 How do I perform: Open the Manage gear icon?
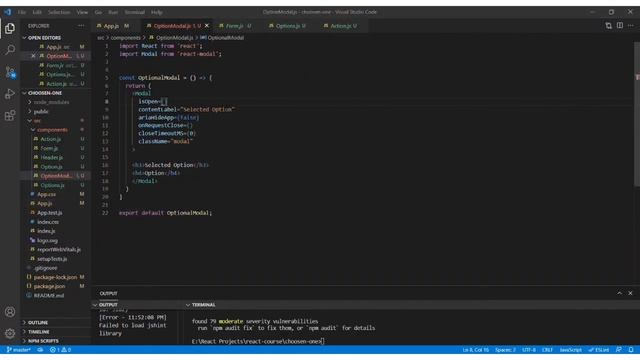(10, 333)
